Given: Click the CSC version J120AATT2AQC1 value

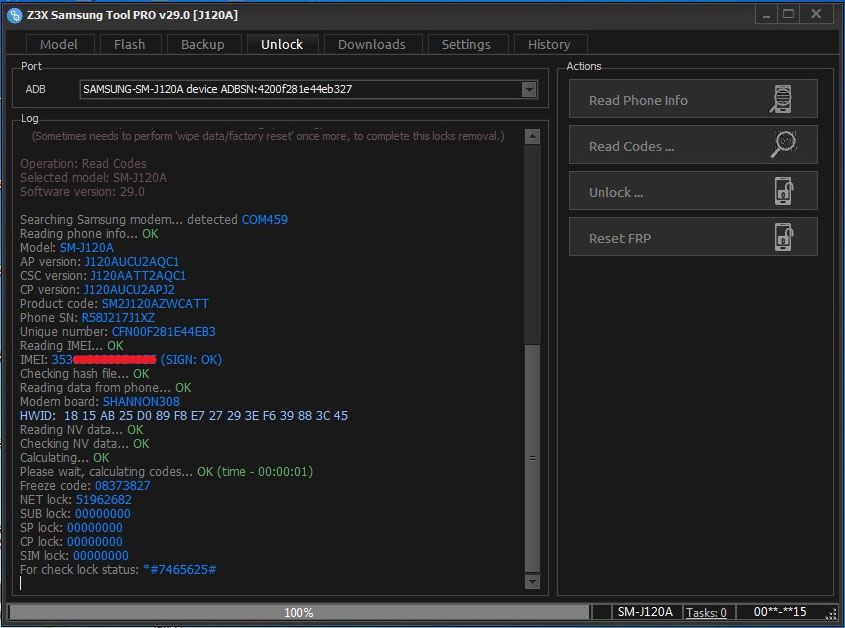Looking at the screenshot, I should [138, 276].
